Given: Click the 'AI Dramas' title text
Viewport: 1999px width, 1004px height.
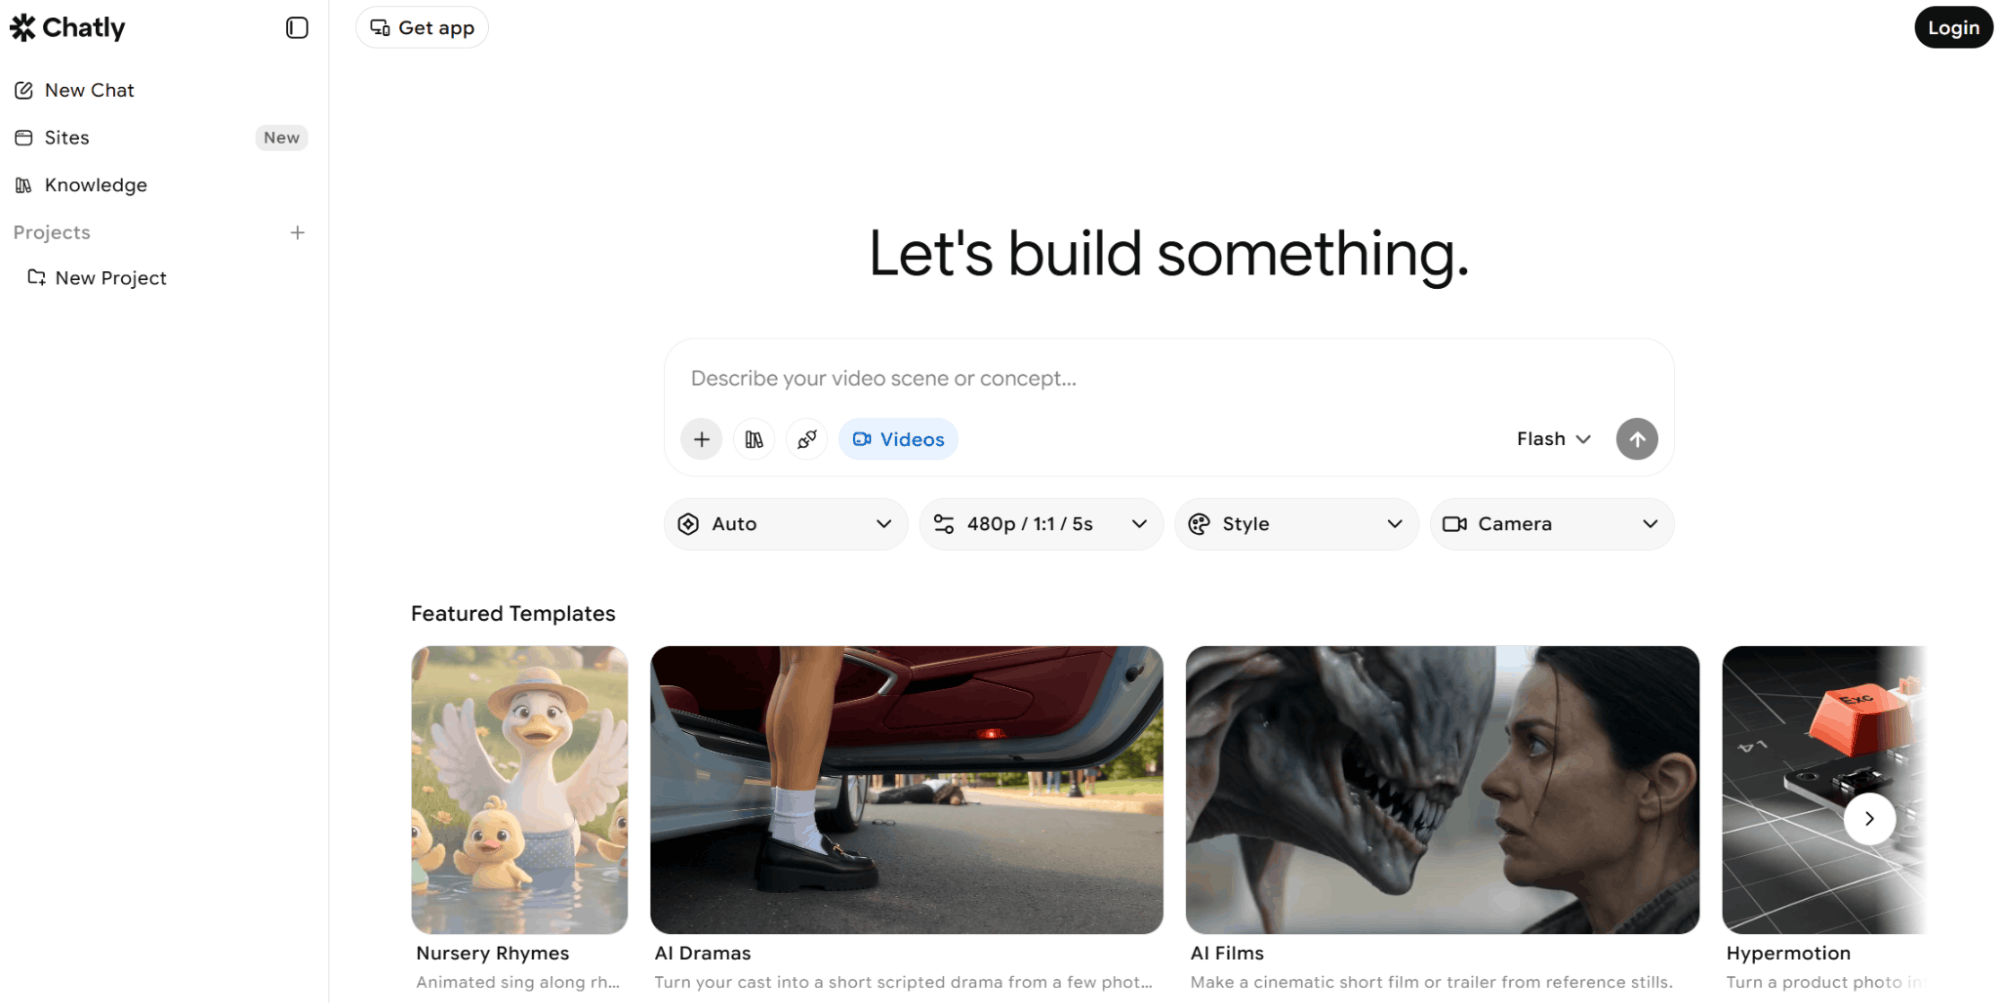Looking at the screenshot, I should (702, 953).
